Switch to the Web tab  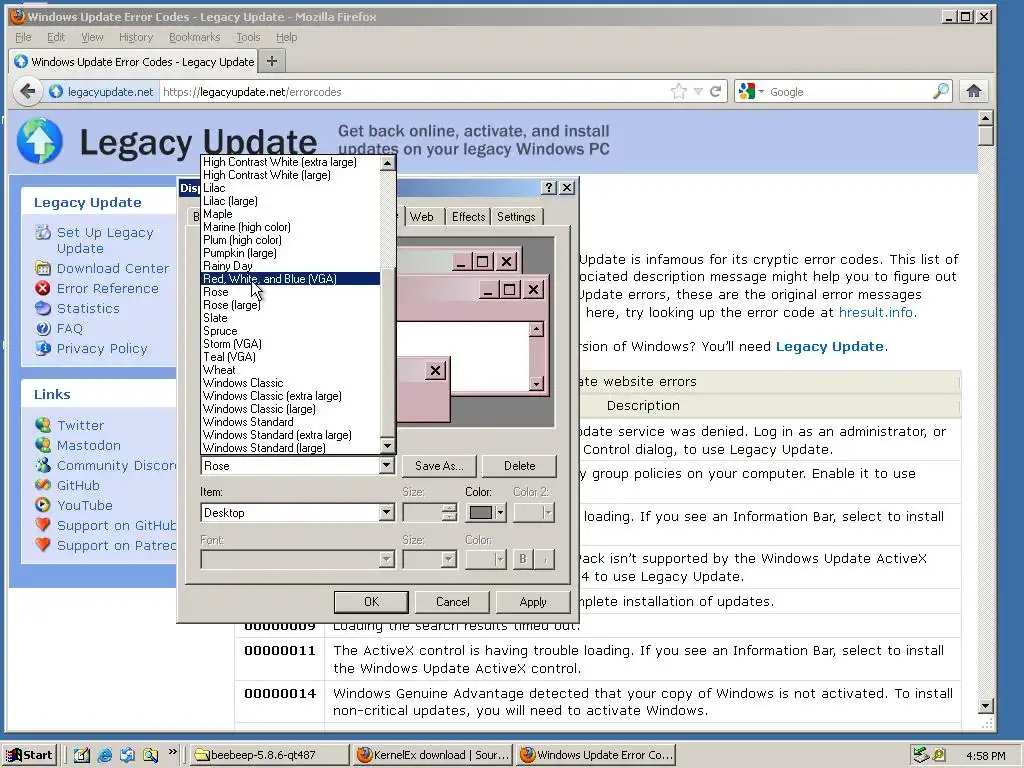tap(421, 217)
